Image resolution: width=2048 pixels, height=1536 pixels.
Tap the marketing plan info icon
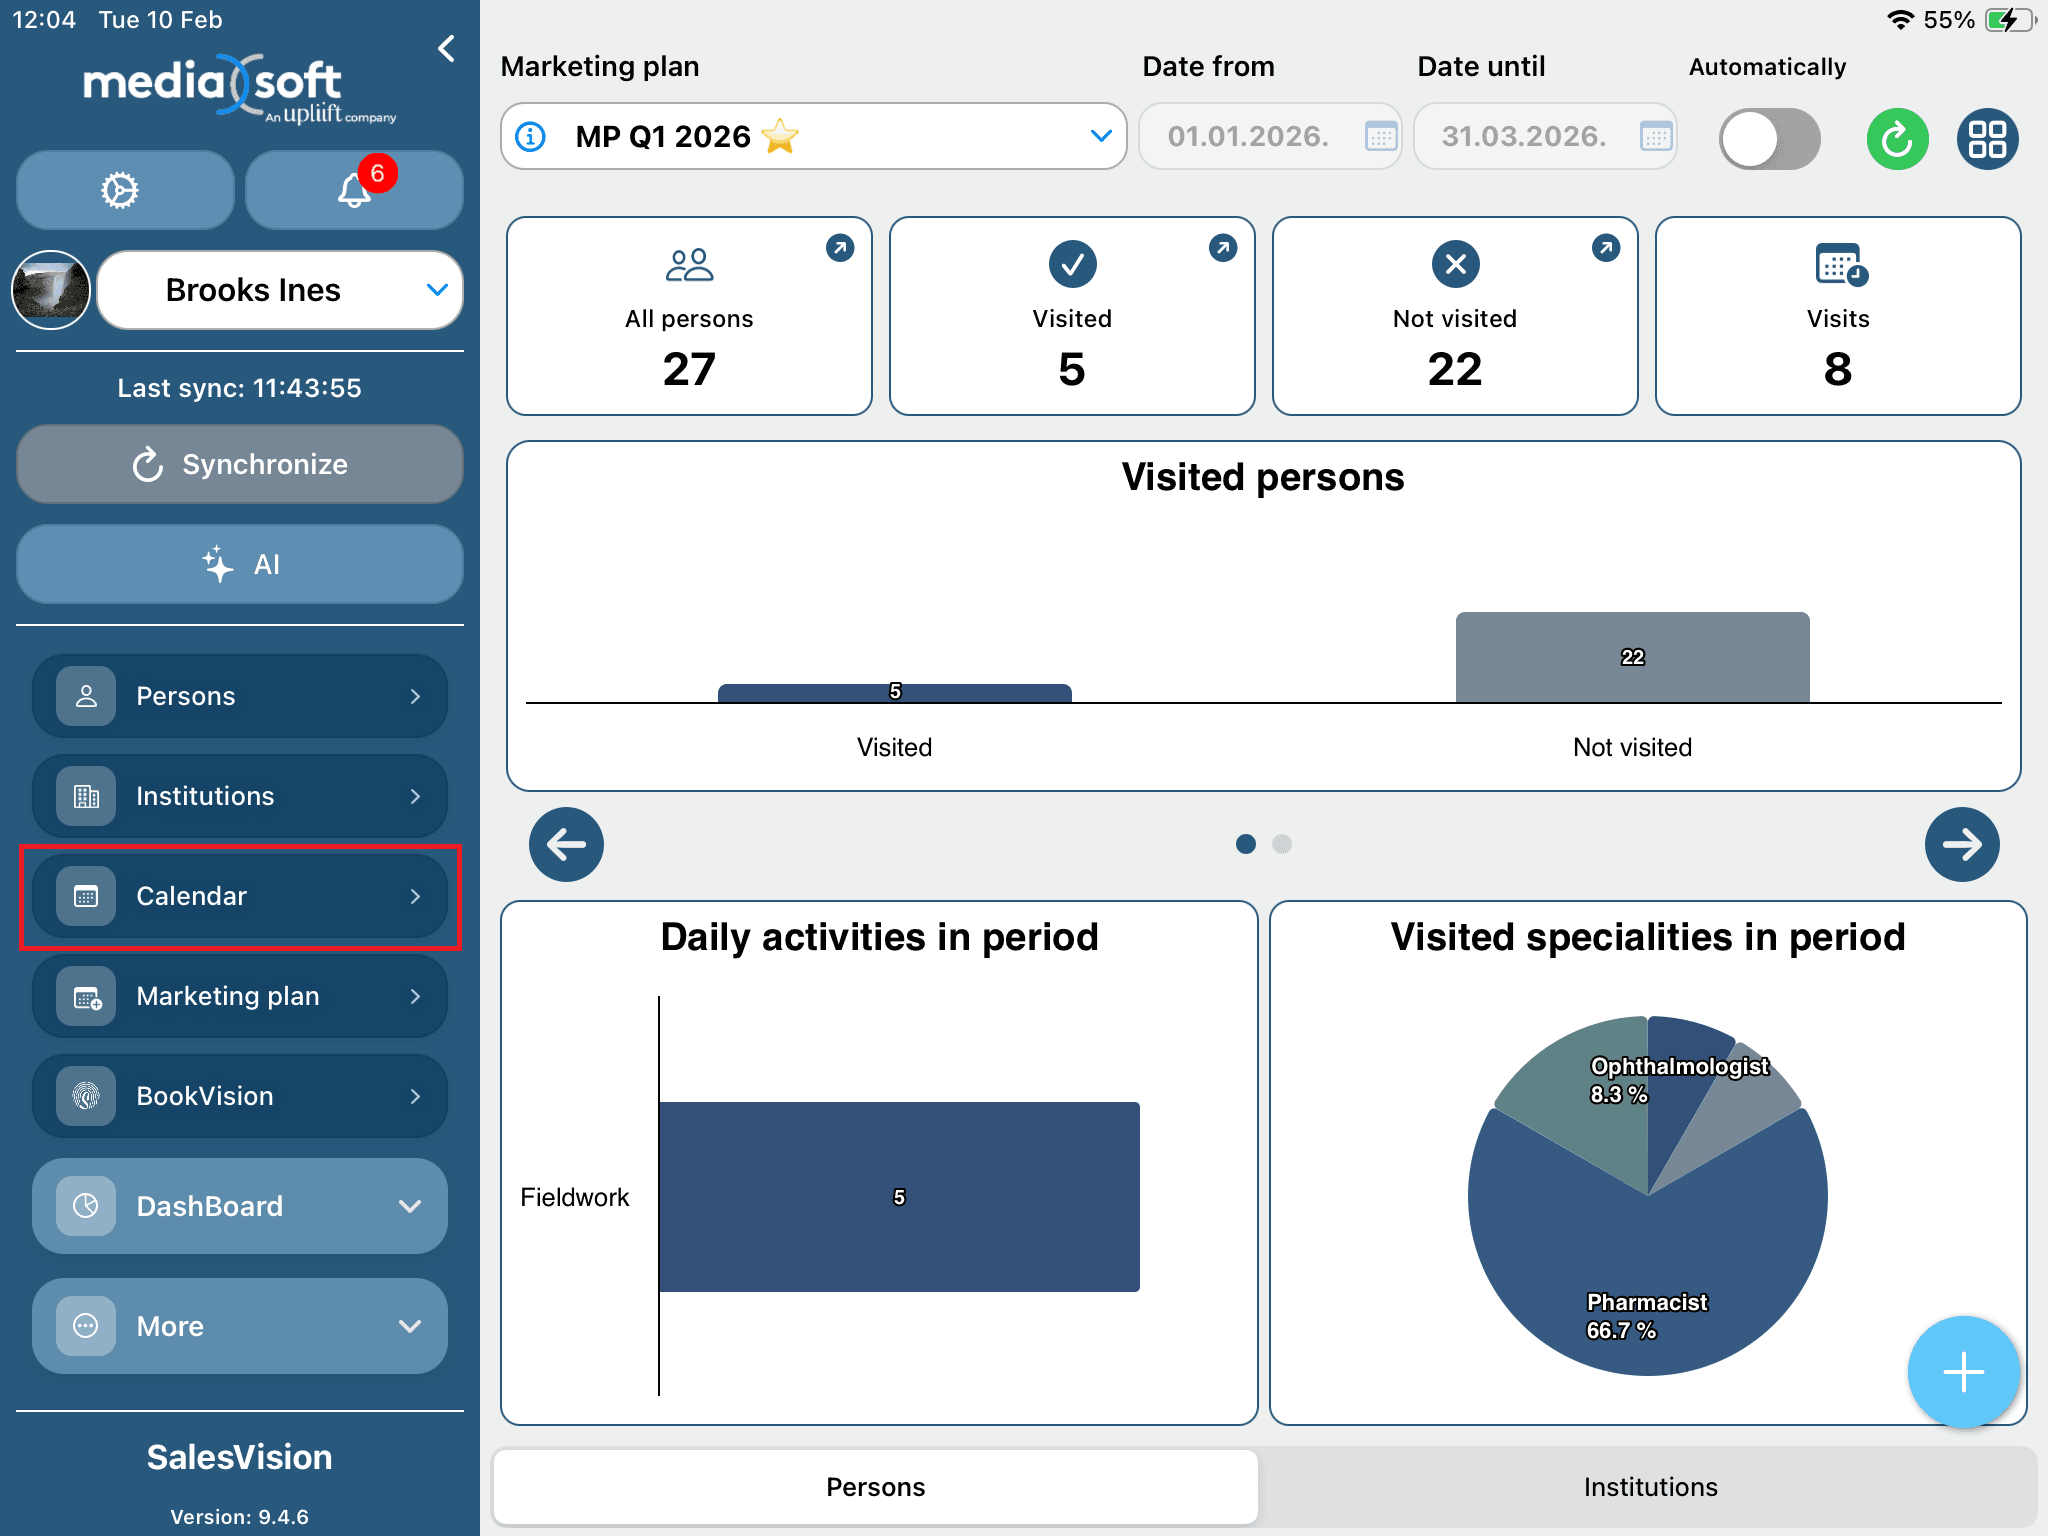(x=531, y=136)
